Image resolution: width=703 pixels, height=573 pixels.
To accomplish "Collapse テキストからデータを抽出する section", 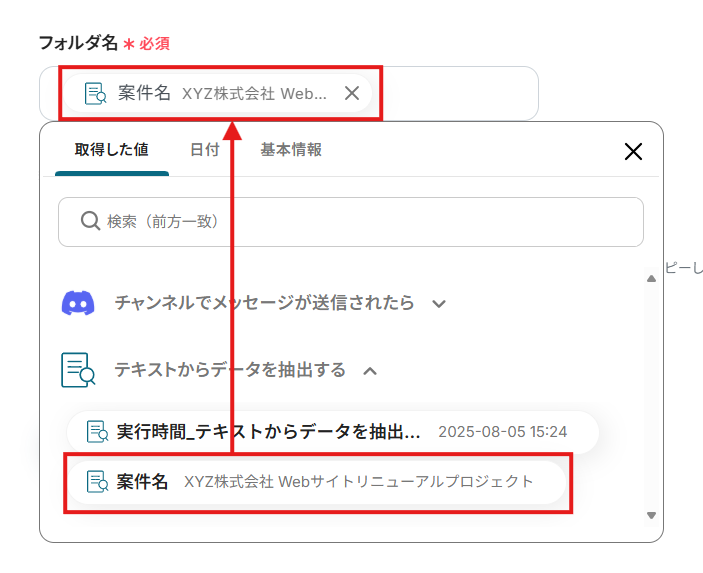I will (x=220, y=370).
